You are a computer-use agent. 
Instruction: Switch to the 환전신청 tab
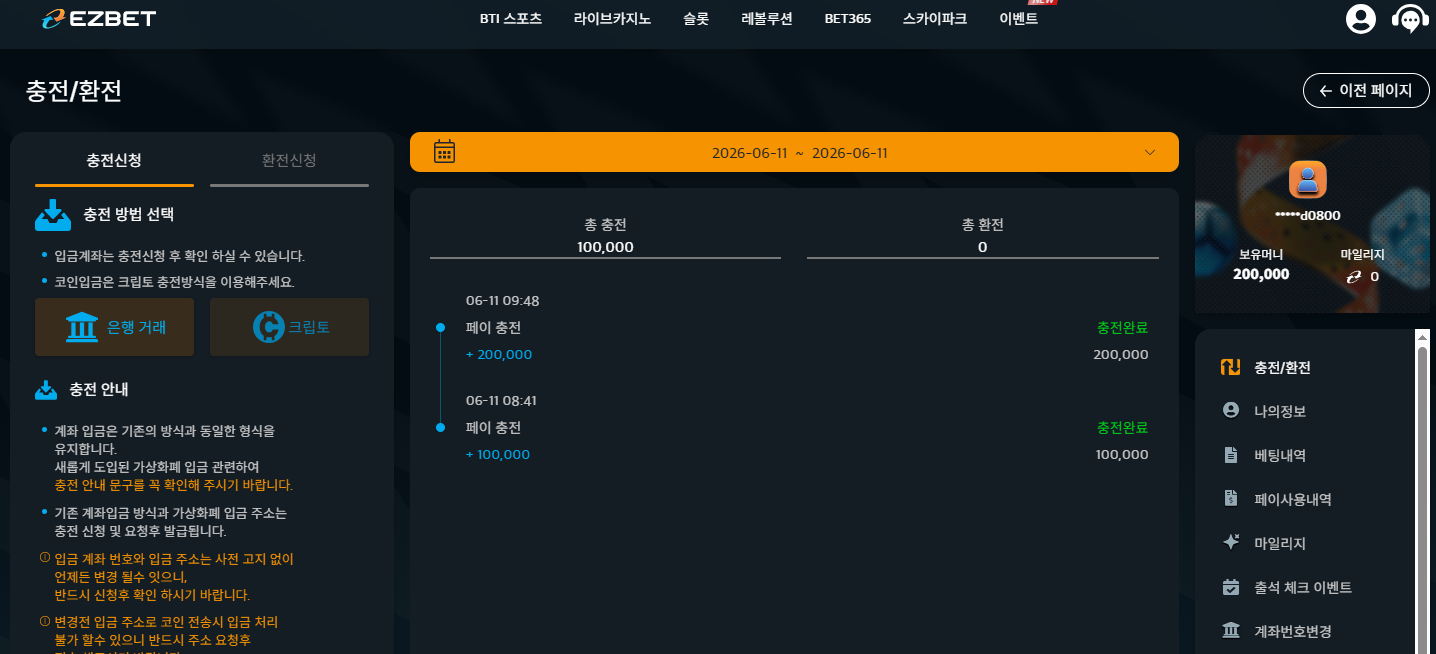[289, 160]
